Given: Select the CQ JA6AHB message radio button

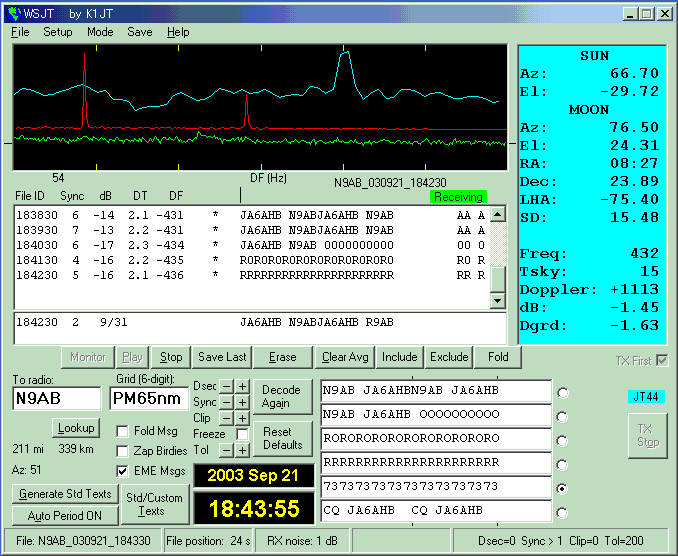Looking at the screenshot, I should [x=563, y=513].
